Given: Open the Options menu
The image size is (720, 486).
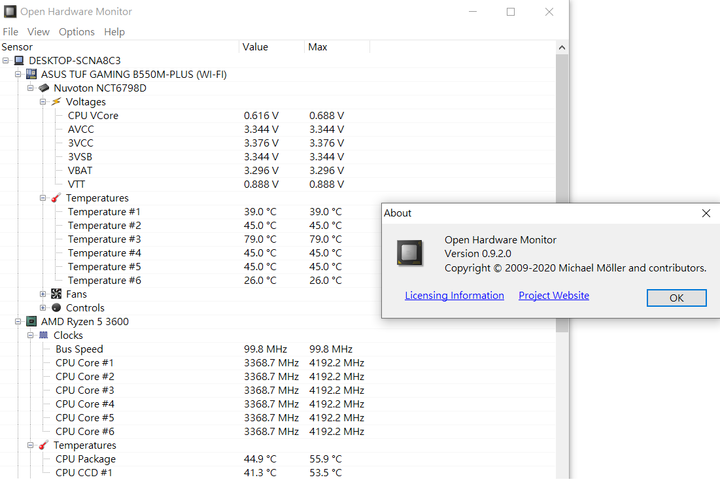Looking at the screenshot, I should pyautogui.click(x=77, y=32).
